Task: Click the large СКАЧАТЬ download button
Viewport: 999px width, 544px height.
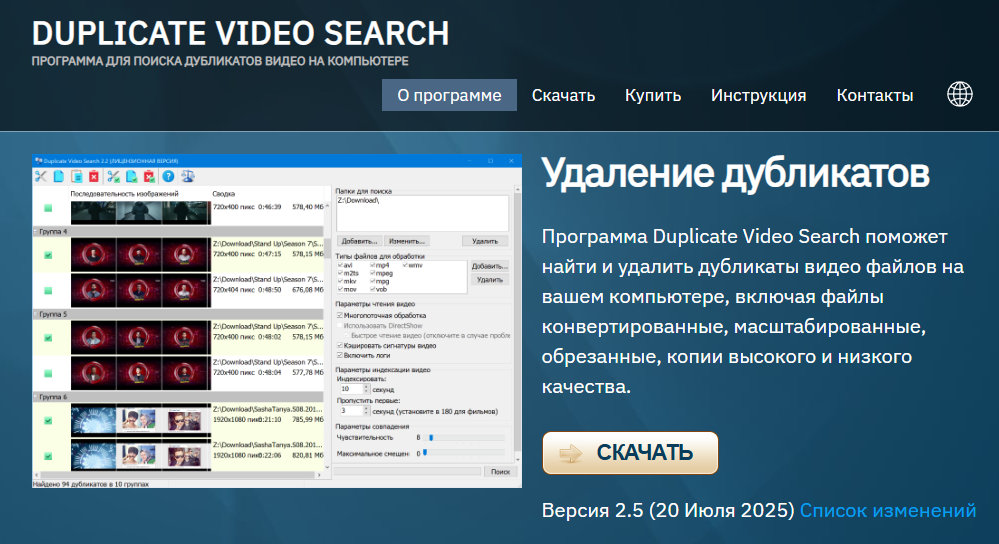Action: (x=630, y=453)
